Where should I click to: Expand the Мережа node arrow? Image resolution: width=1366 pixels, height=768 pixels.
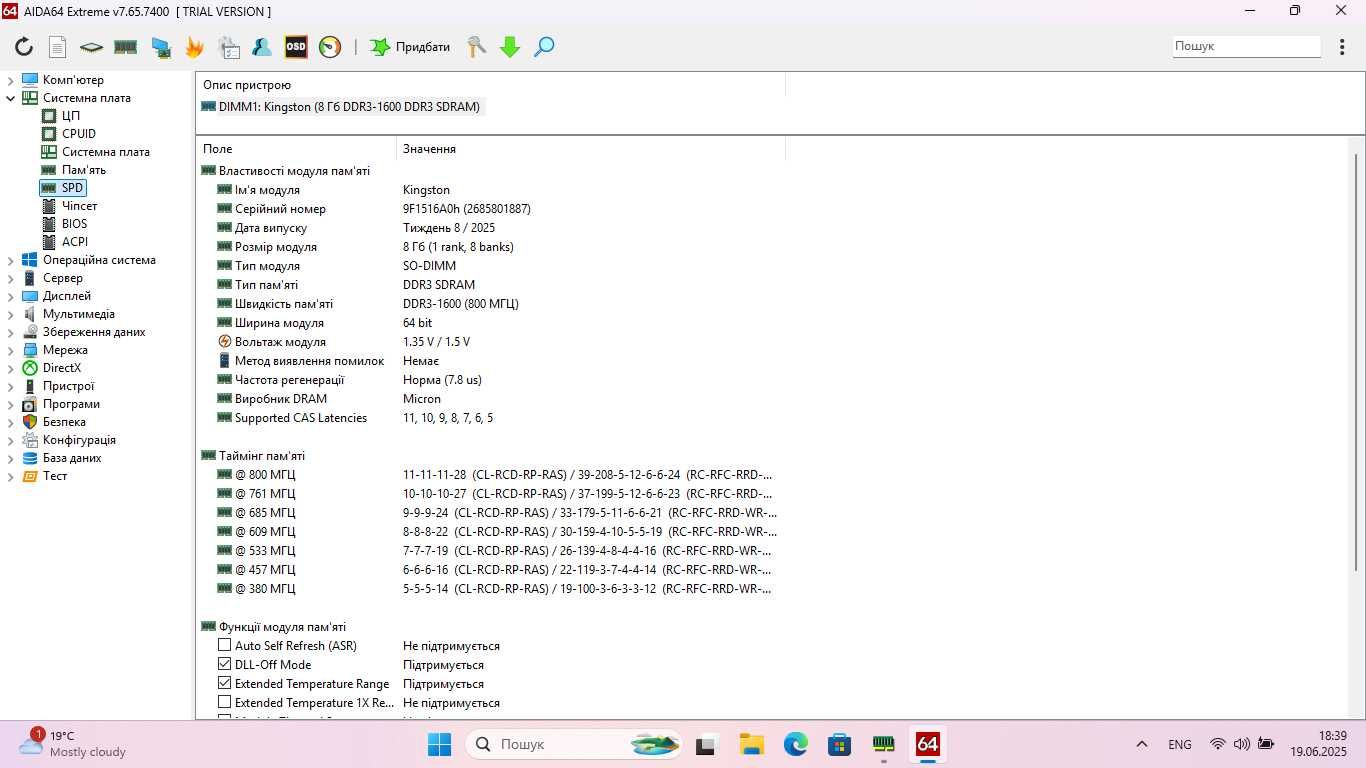11,350
